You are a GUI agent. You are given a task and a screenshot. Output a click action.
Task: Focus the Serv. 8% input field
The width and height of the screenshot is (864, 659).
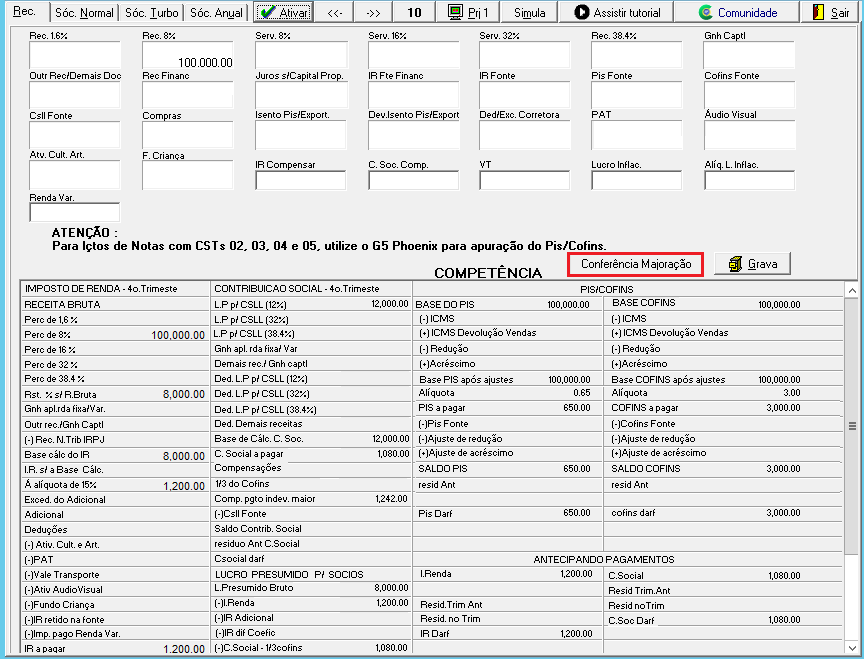[301, 55]
